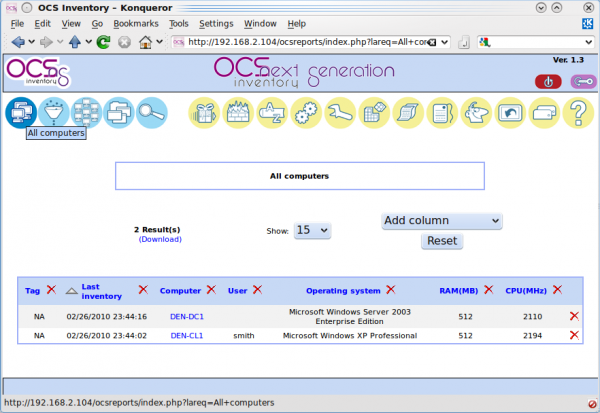Open the DEN-DC1 computer link
The image size is (600, 413).
click(x=187, y=317)
